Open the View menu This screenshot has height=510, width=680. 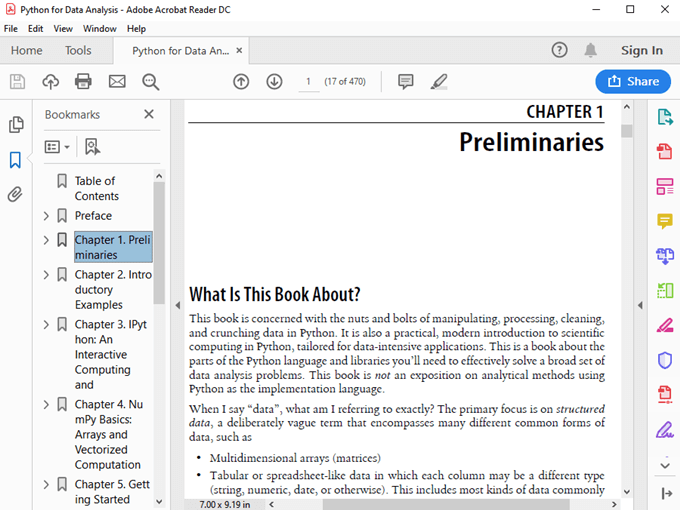63,29
